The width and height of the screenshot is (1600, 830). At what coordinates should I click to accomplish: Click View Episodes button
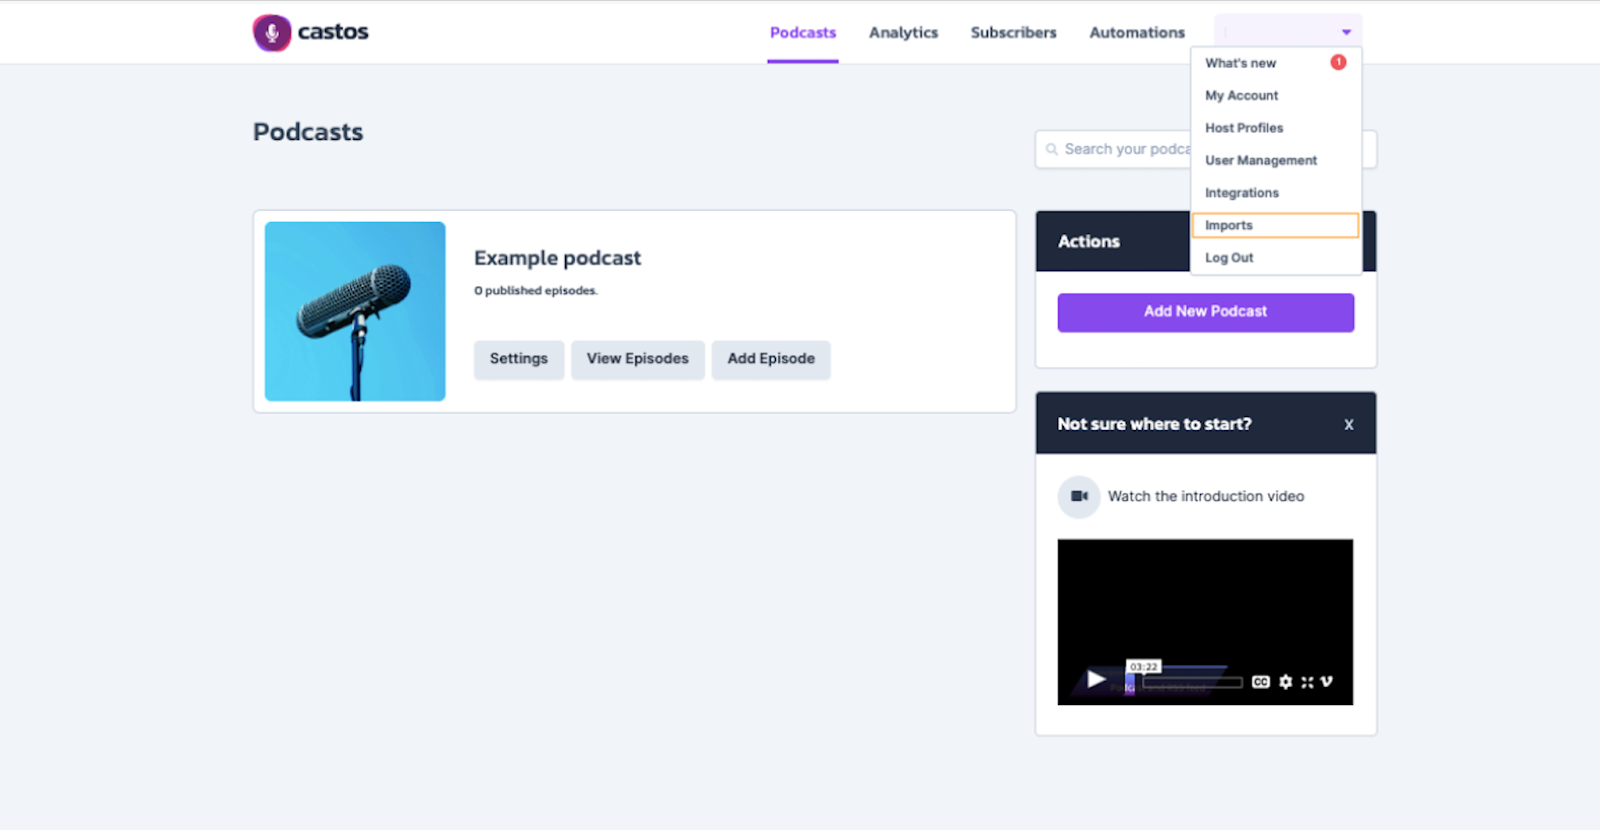click(638, 359)
